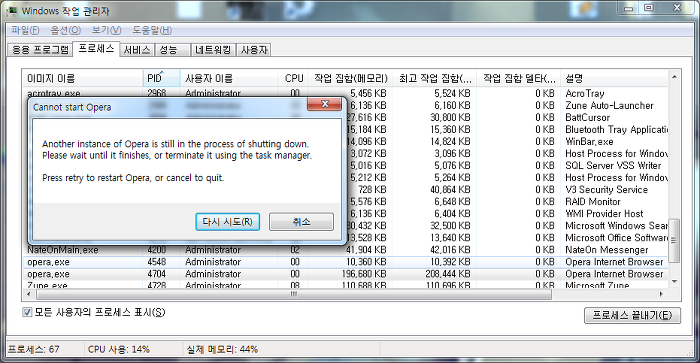Image resolution: width=700 pixels, height=363 pixels.
Task: Open the 파일(F) menu
Action: [25, 30]
